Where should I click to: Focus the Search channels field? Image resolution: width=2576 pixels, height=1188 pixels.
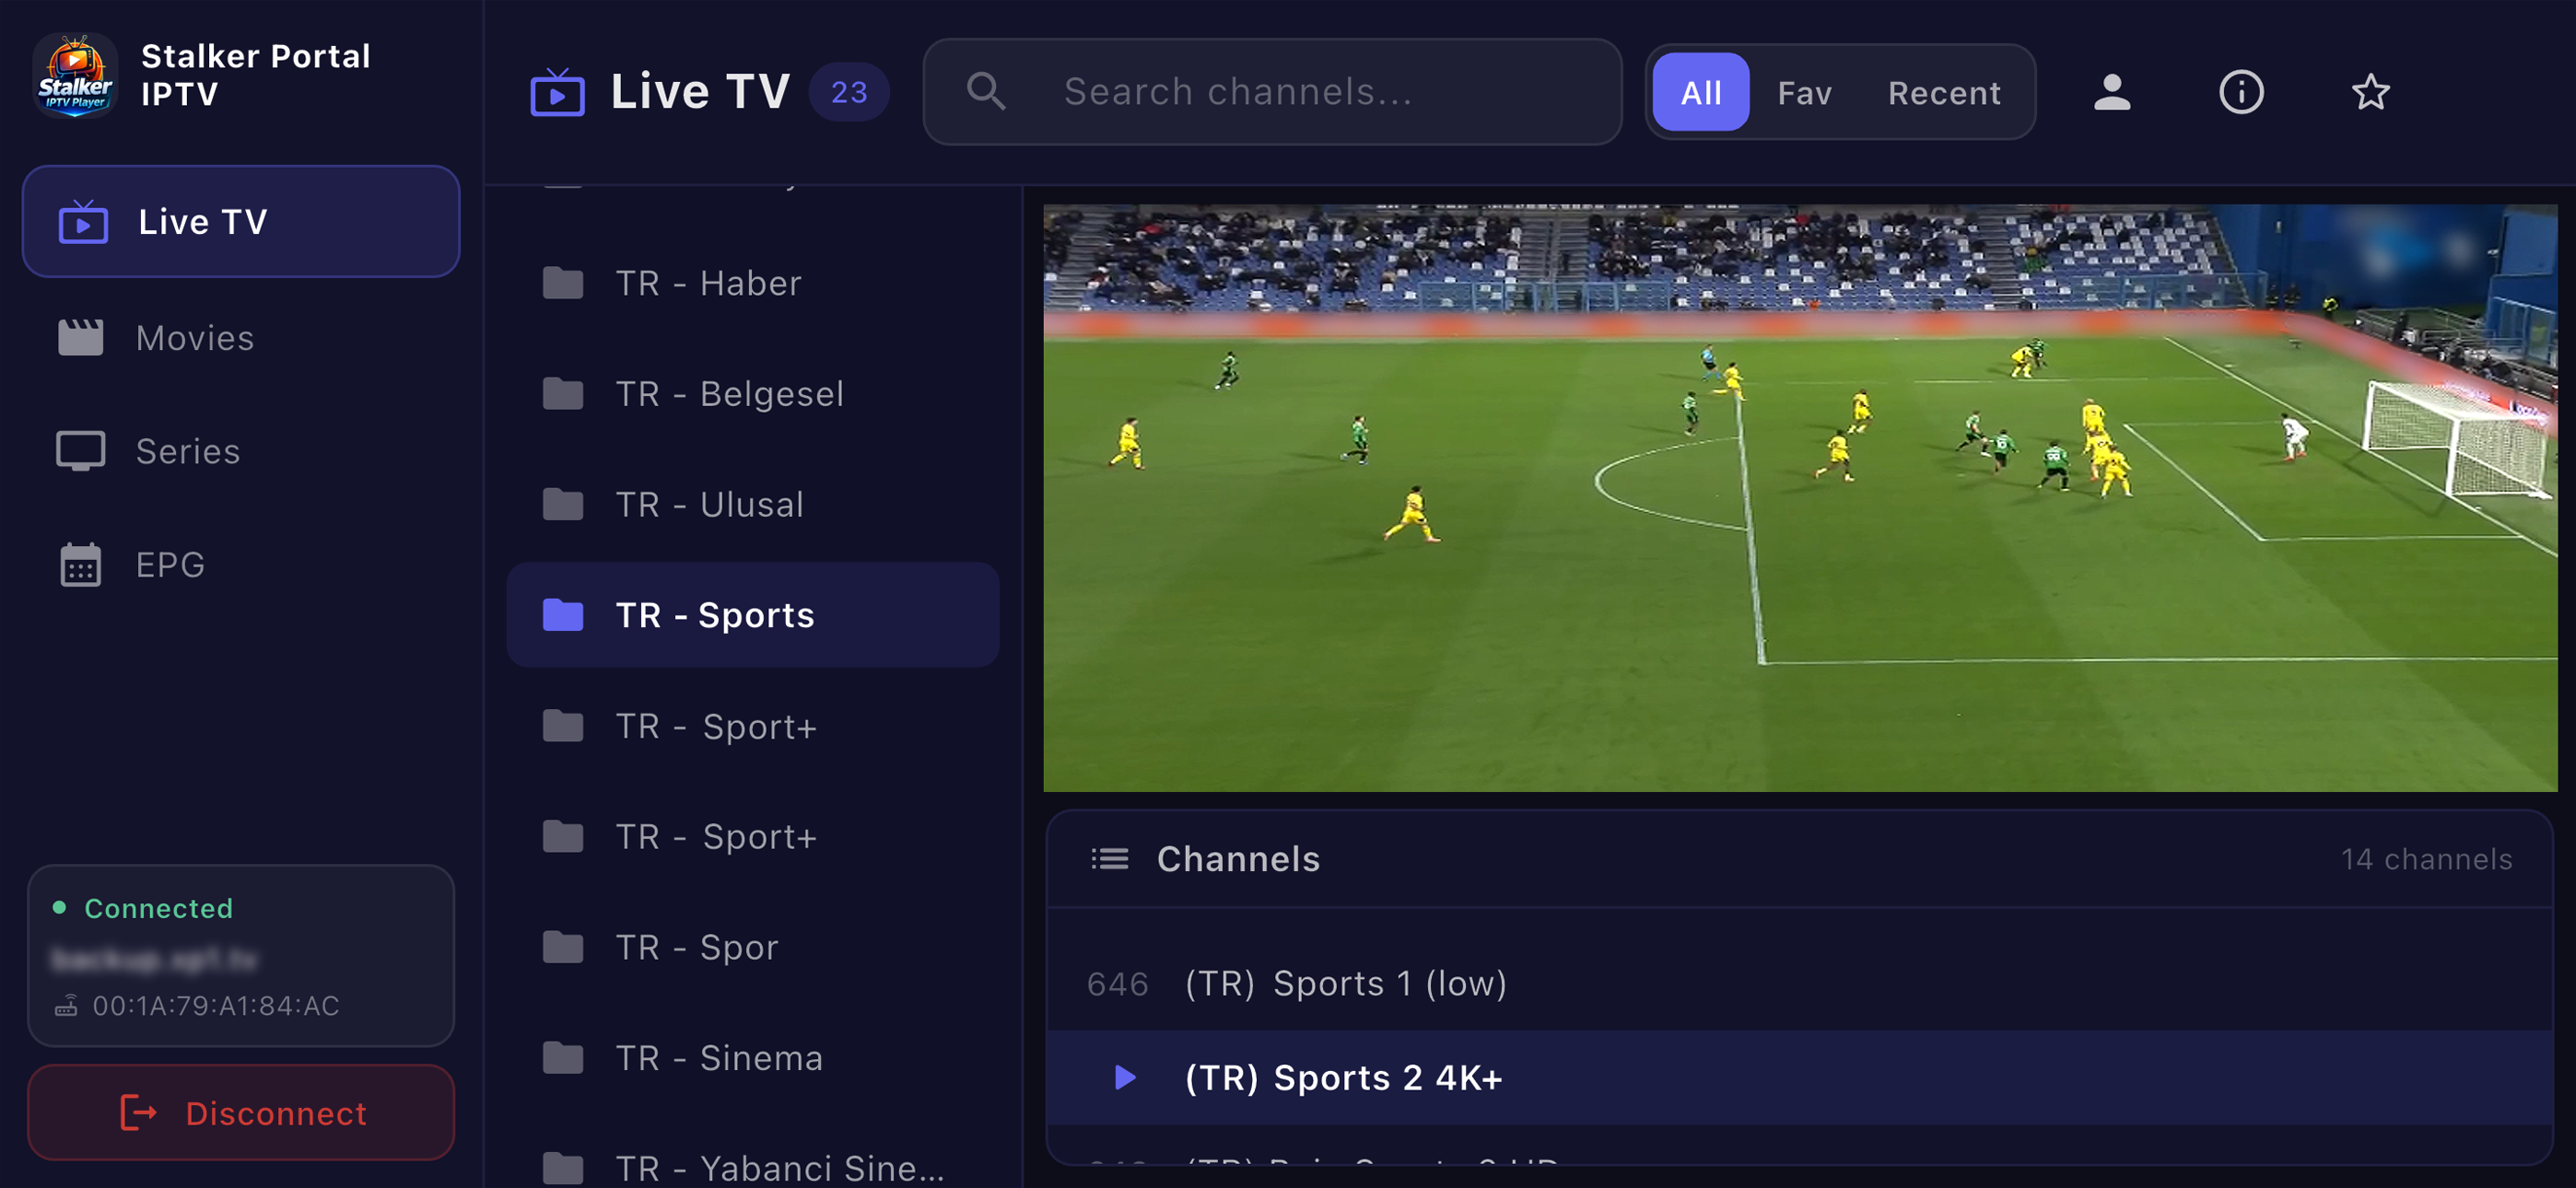point(1272,92)
